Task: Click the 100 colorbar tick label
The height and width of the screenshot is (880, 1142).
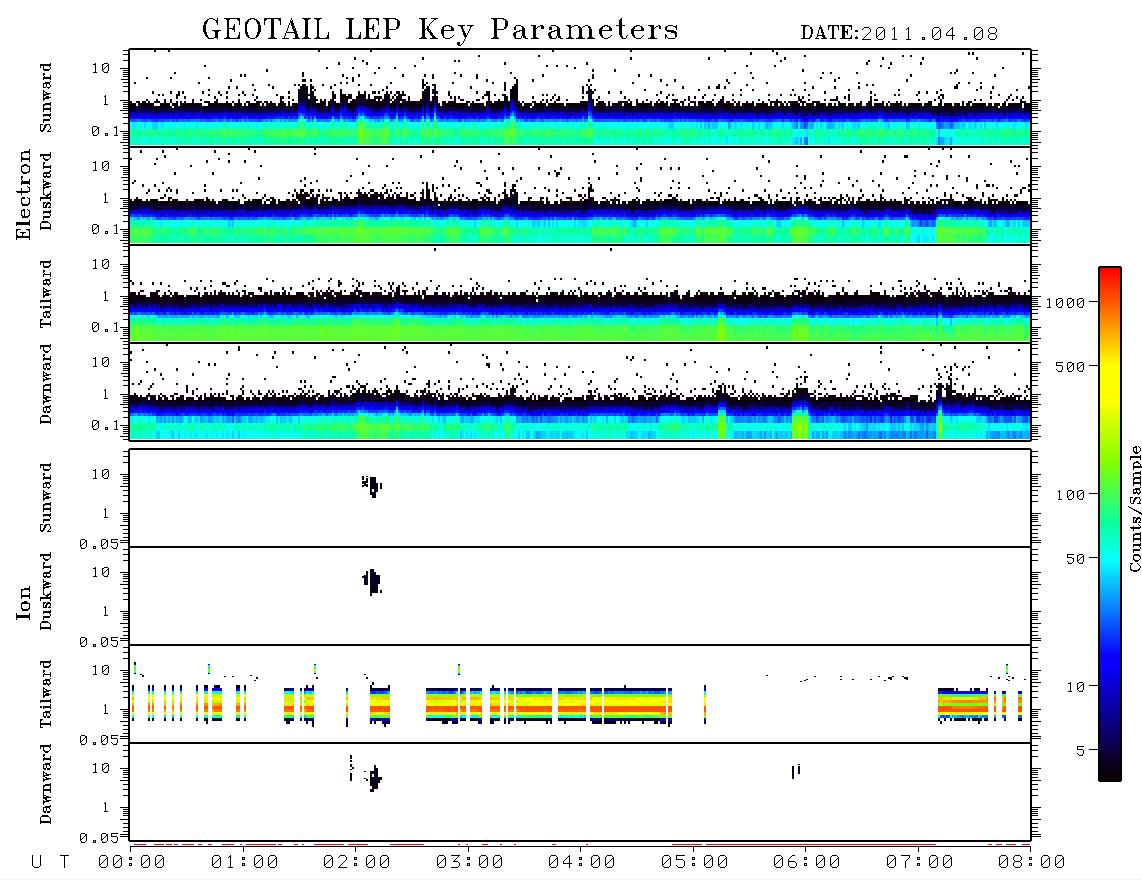Action: (x=1070, y=495)
